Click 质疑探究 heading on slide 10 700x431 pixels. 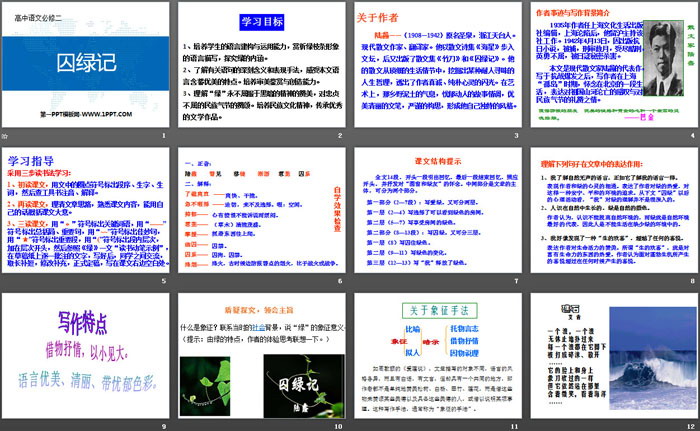[259, 310]
